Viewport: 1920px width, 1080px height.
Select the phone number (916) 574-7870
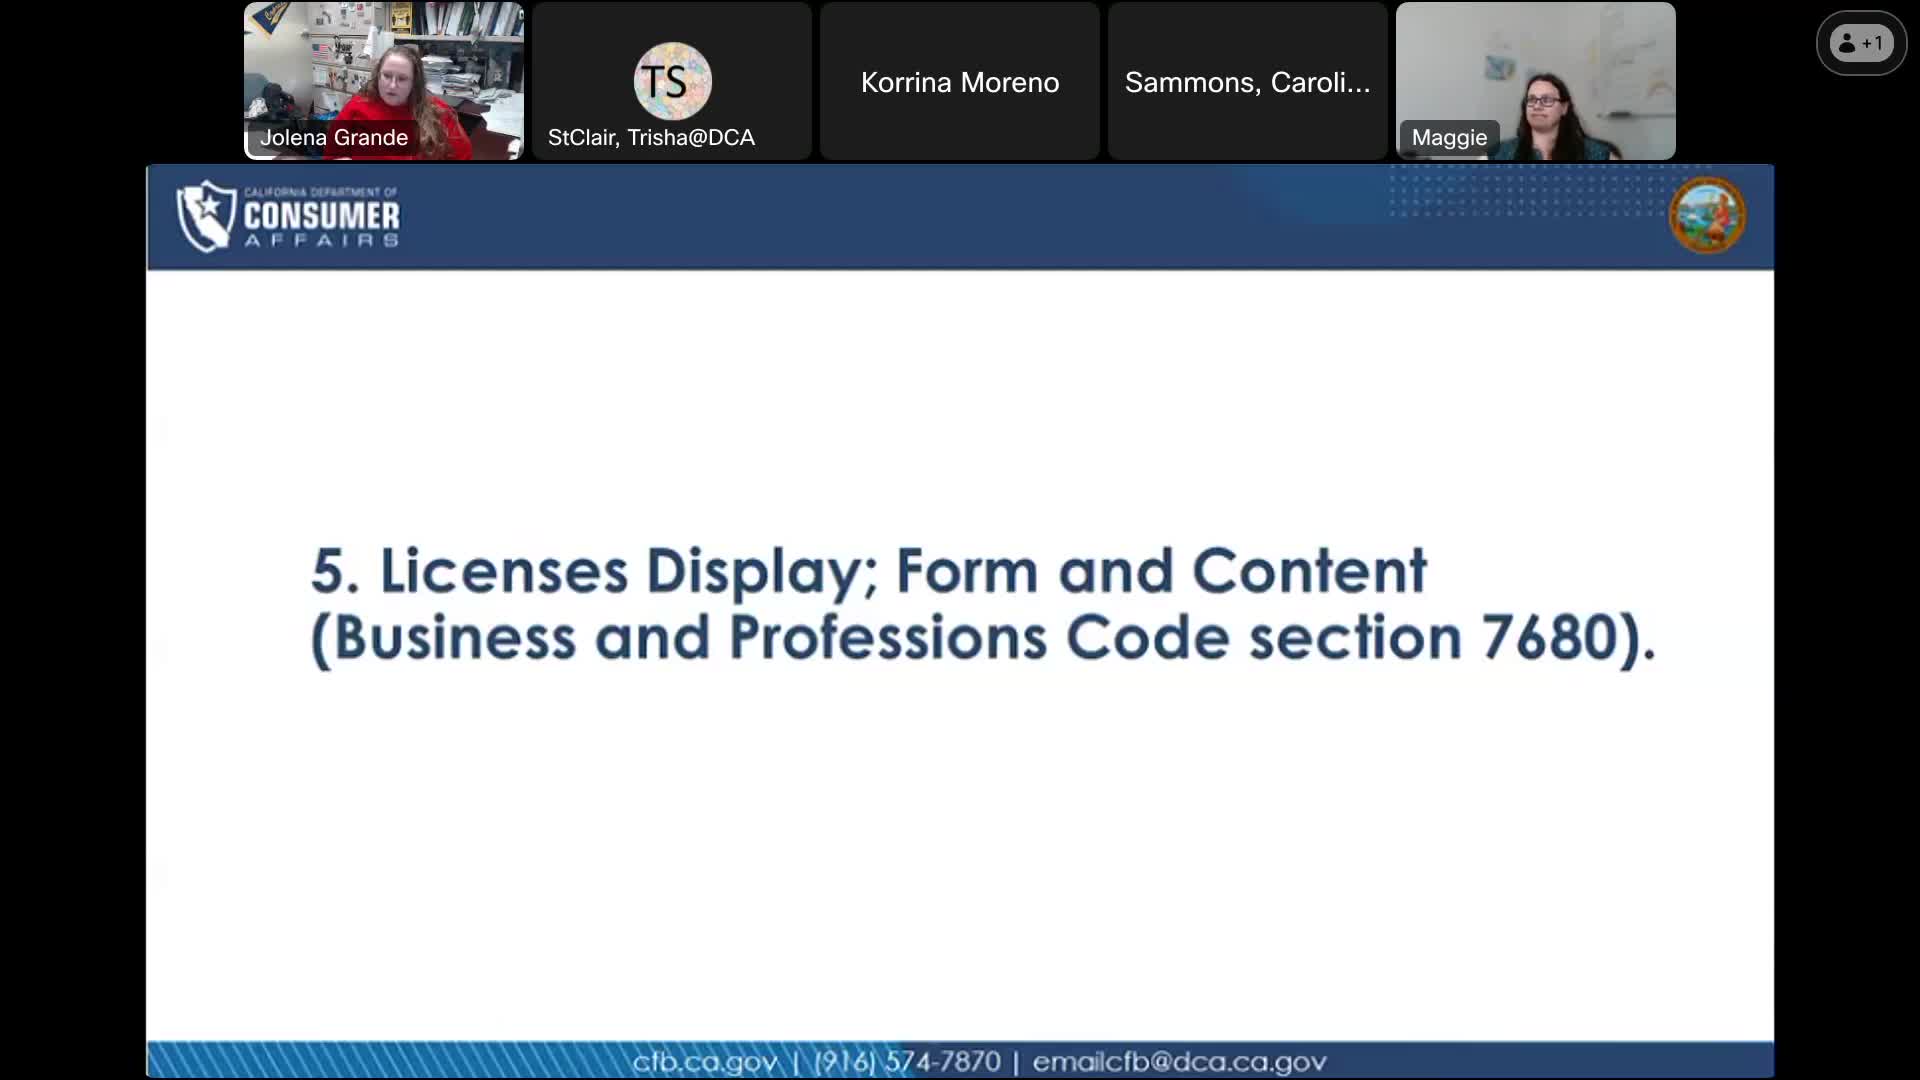coord(905,1062)
